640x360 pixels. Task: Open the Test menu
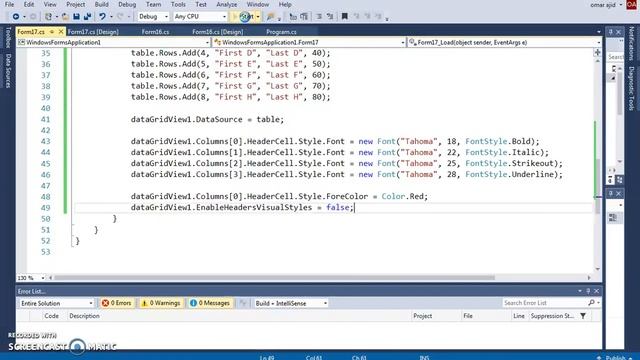[x=201, y=4]
